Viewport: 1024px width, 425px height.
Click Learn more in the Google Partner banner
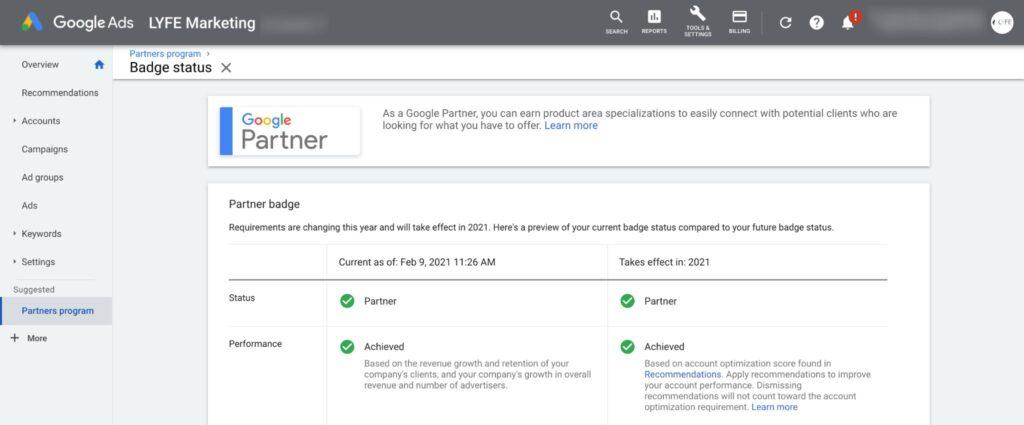[x=571, y=125]
